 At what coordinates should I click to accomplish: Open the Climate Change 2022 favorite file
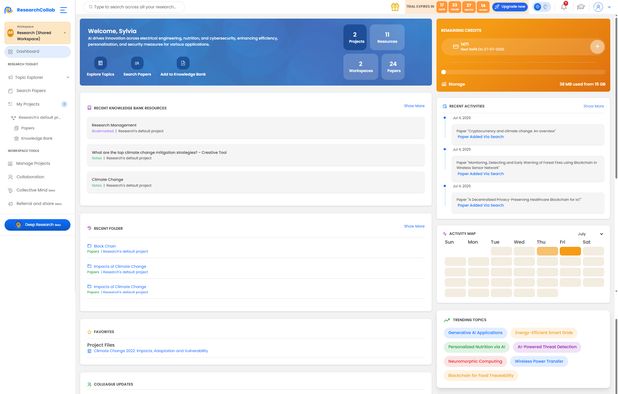[x=151, y=351]
